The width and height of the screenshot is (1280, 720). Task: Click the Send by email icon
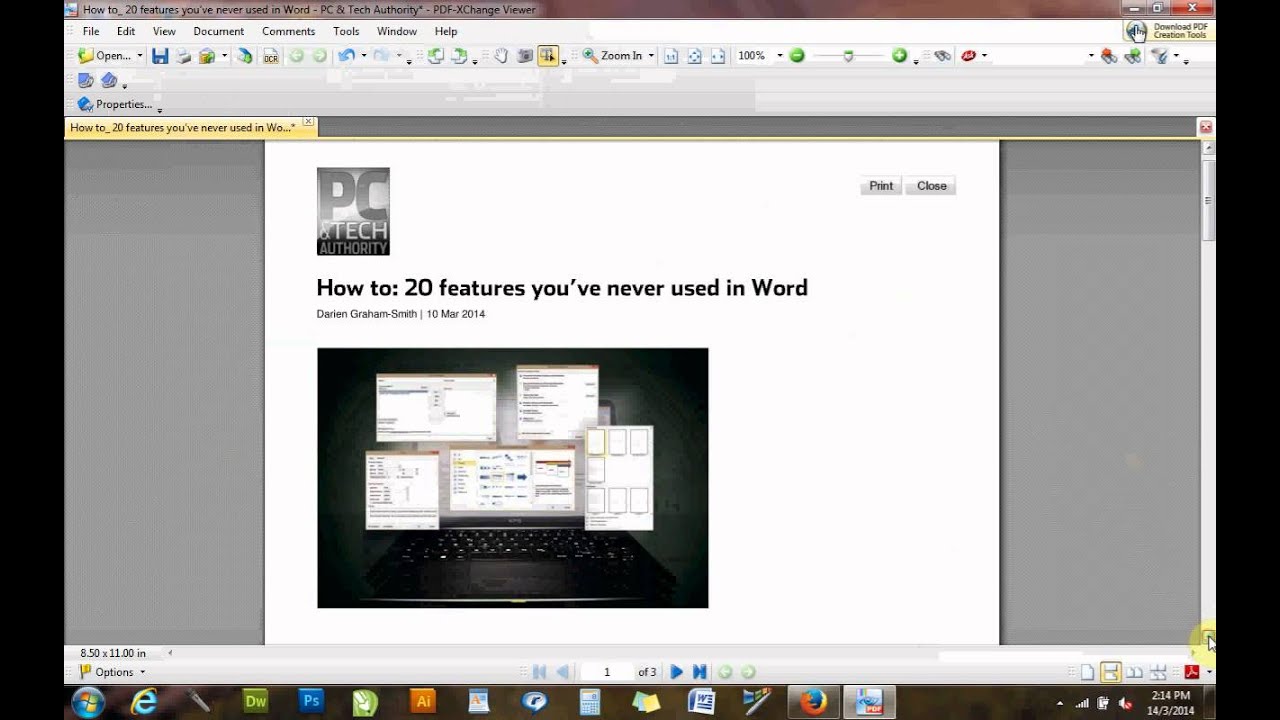[207, 56]
